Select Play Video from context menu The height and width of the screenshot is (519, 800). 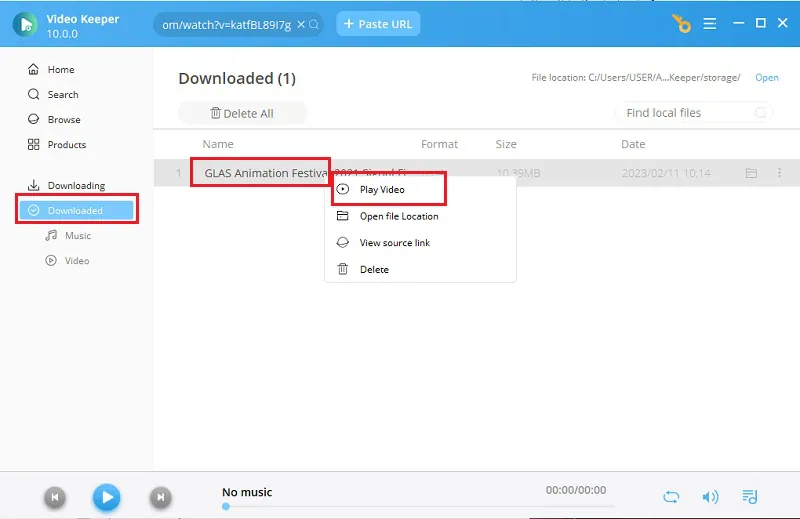(x=382, y=190)
